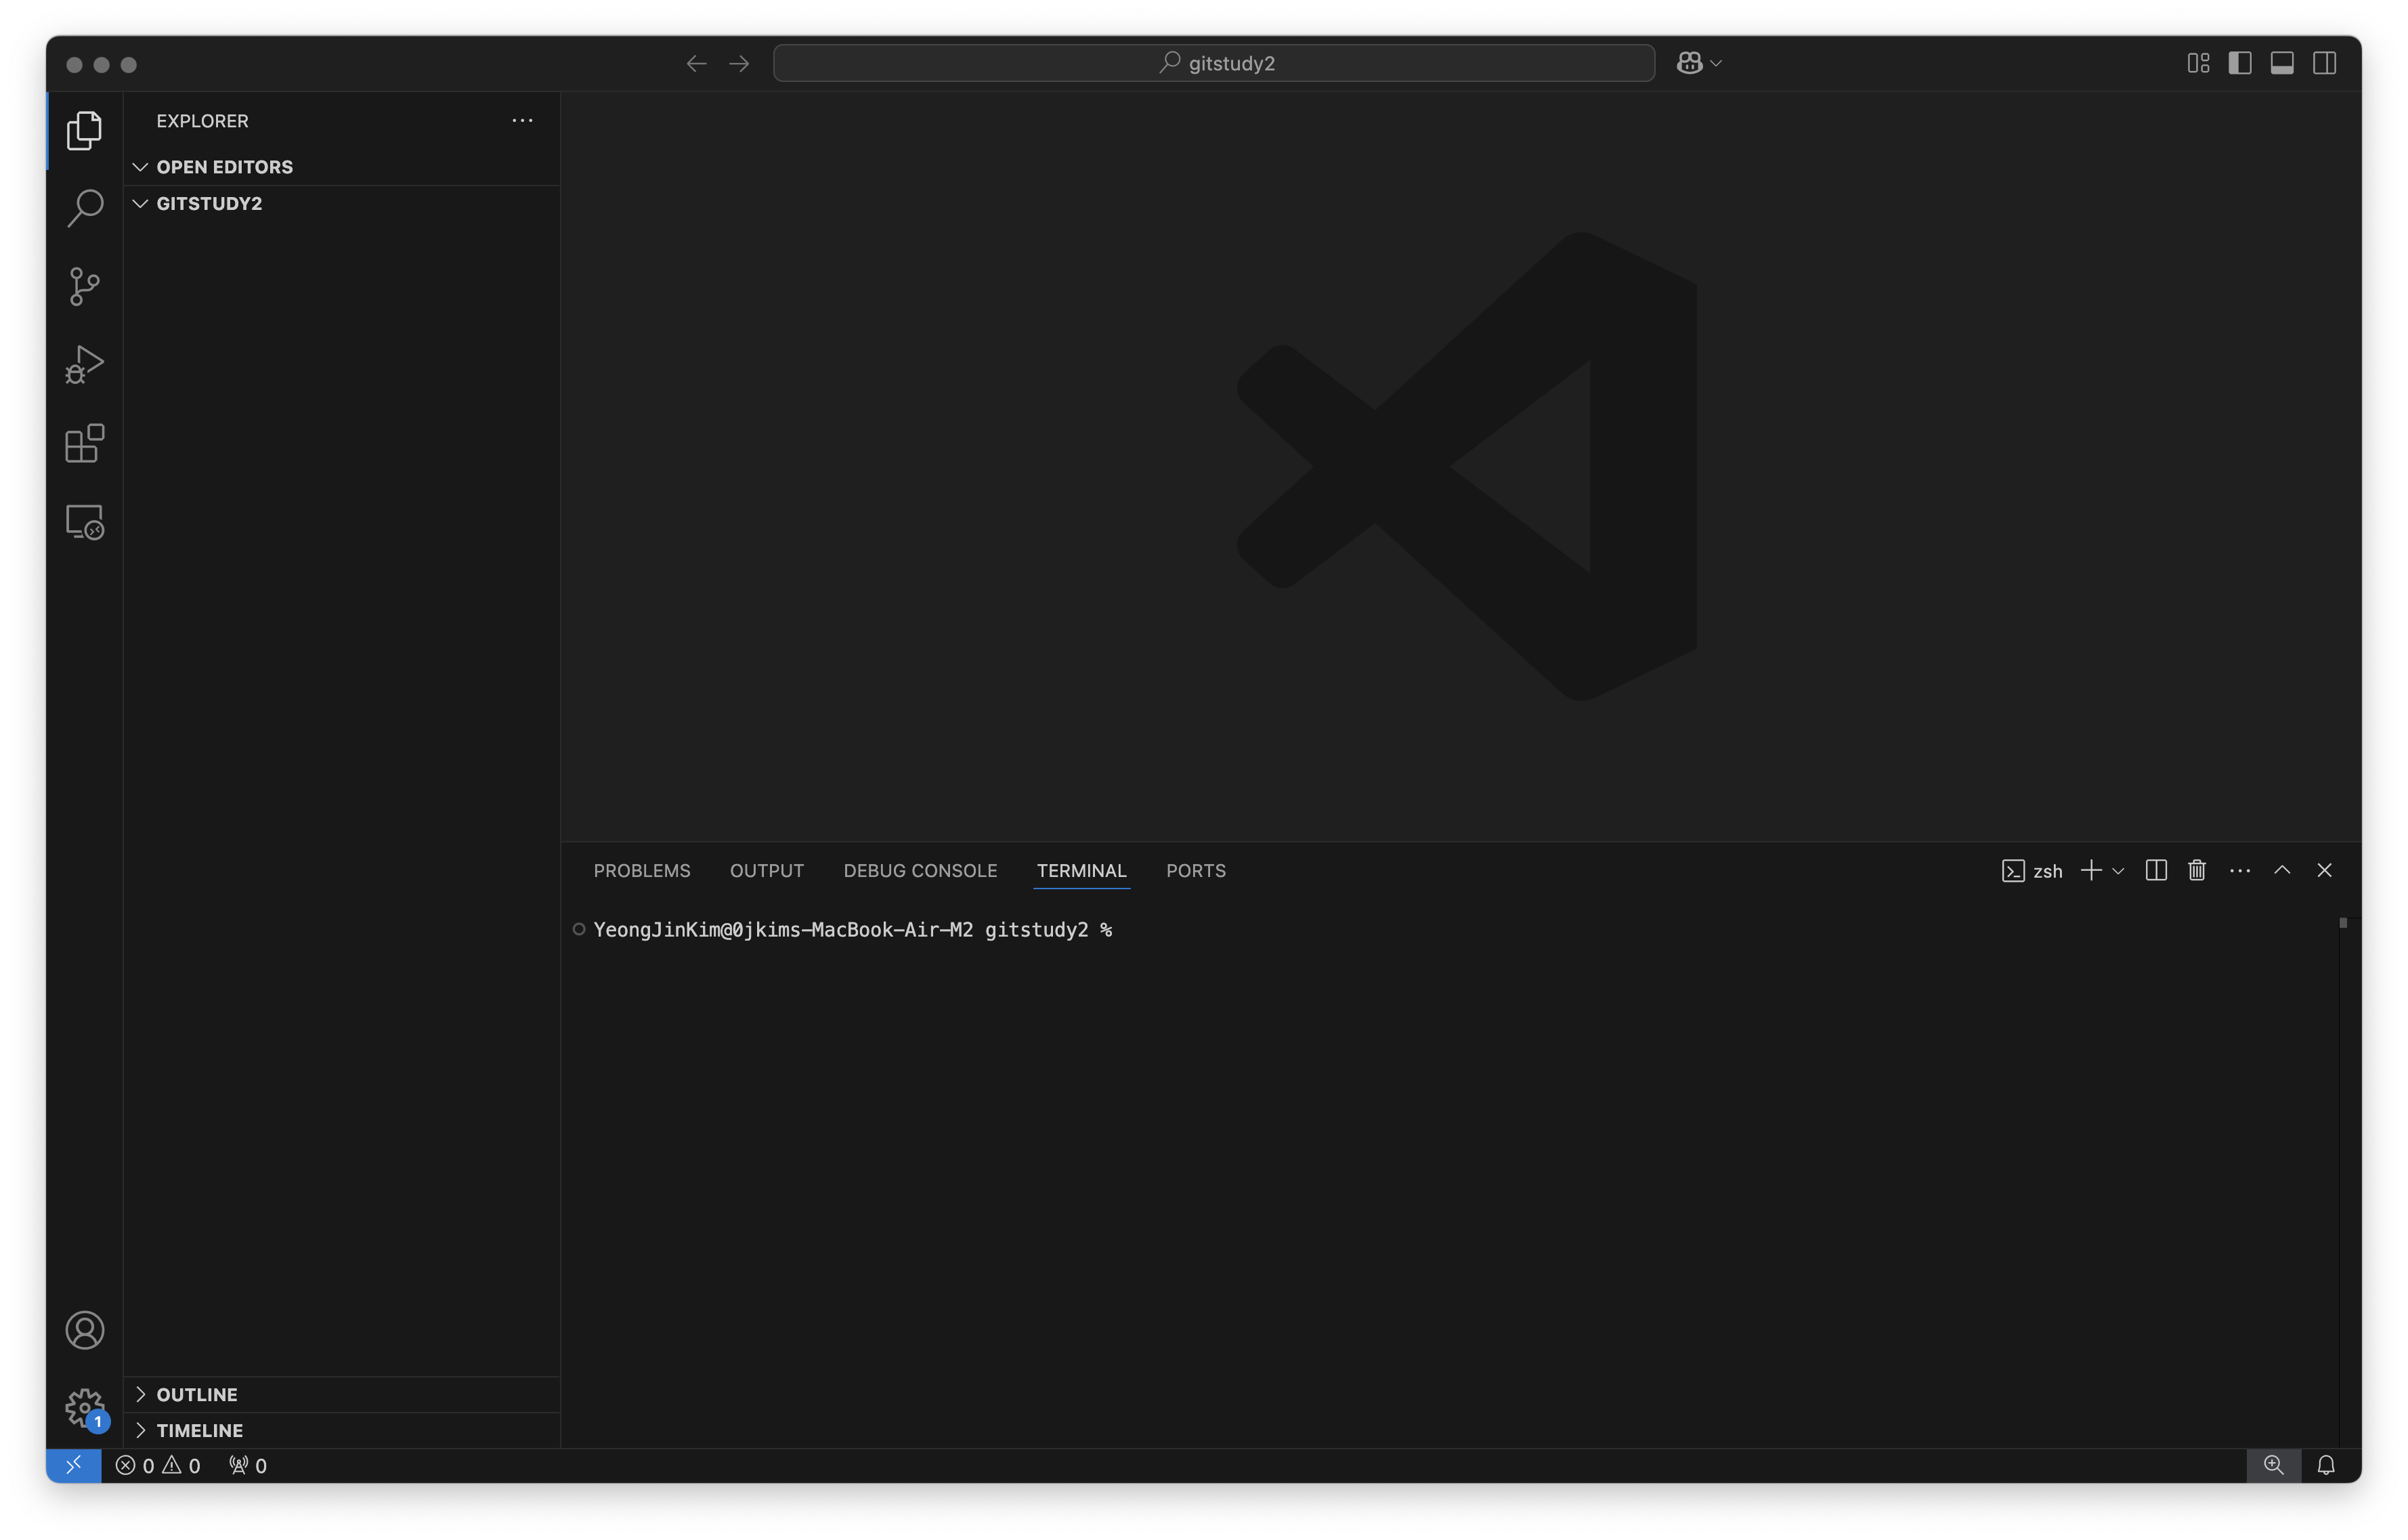
Task: Open the Extensions view
Action: point(85,443)
